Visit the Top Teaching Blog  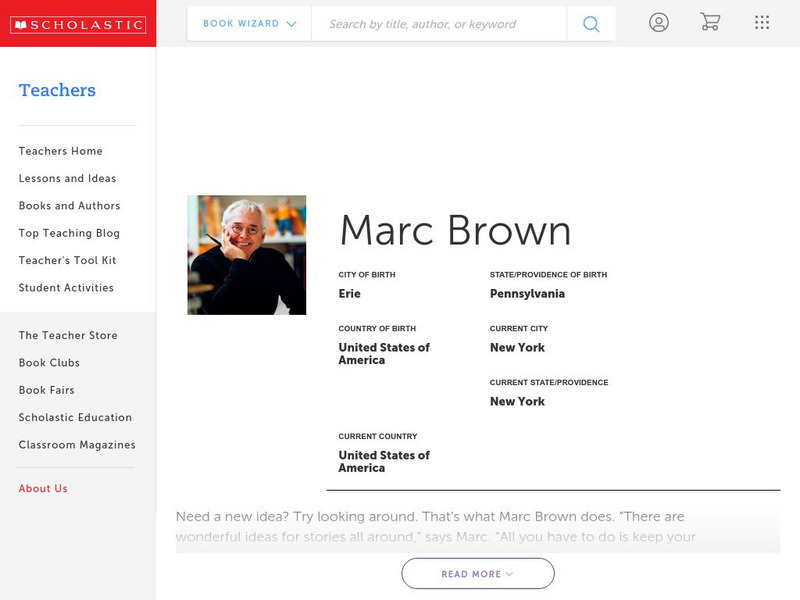pyautogui.click(x=69, y=233)
